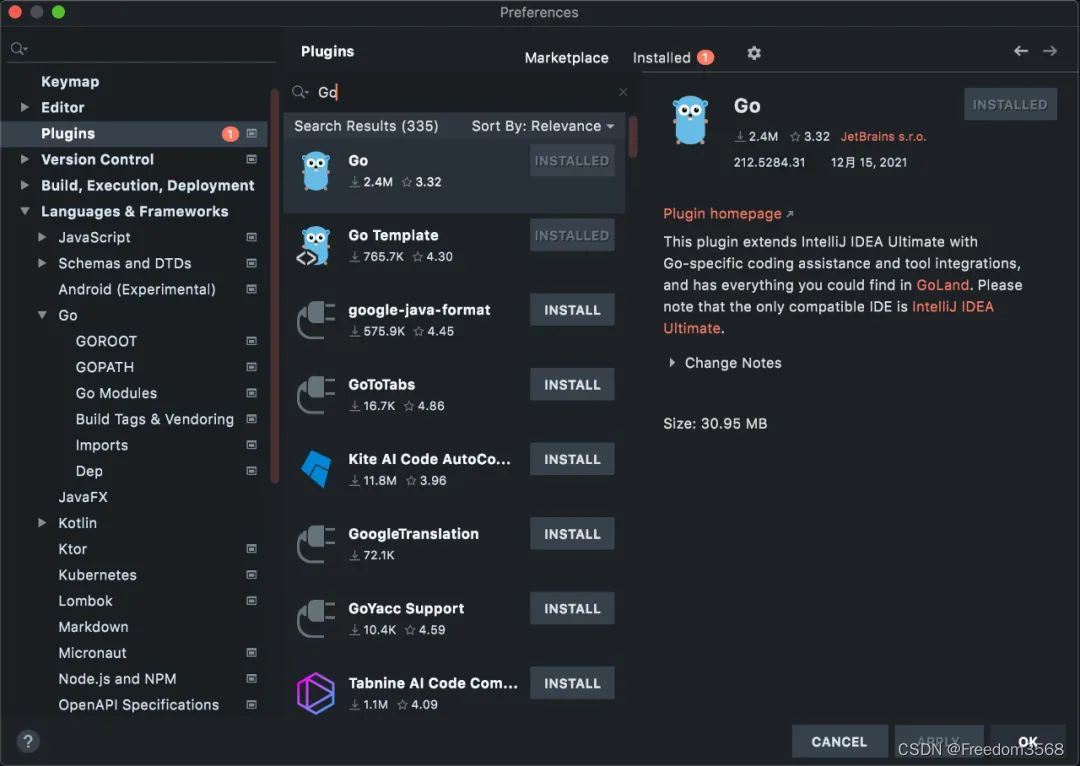Screen dimensions: 1080x766
Task: Click the forward navigation arrow
Action: point(1050,51)
